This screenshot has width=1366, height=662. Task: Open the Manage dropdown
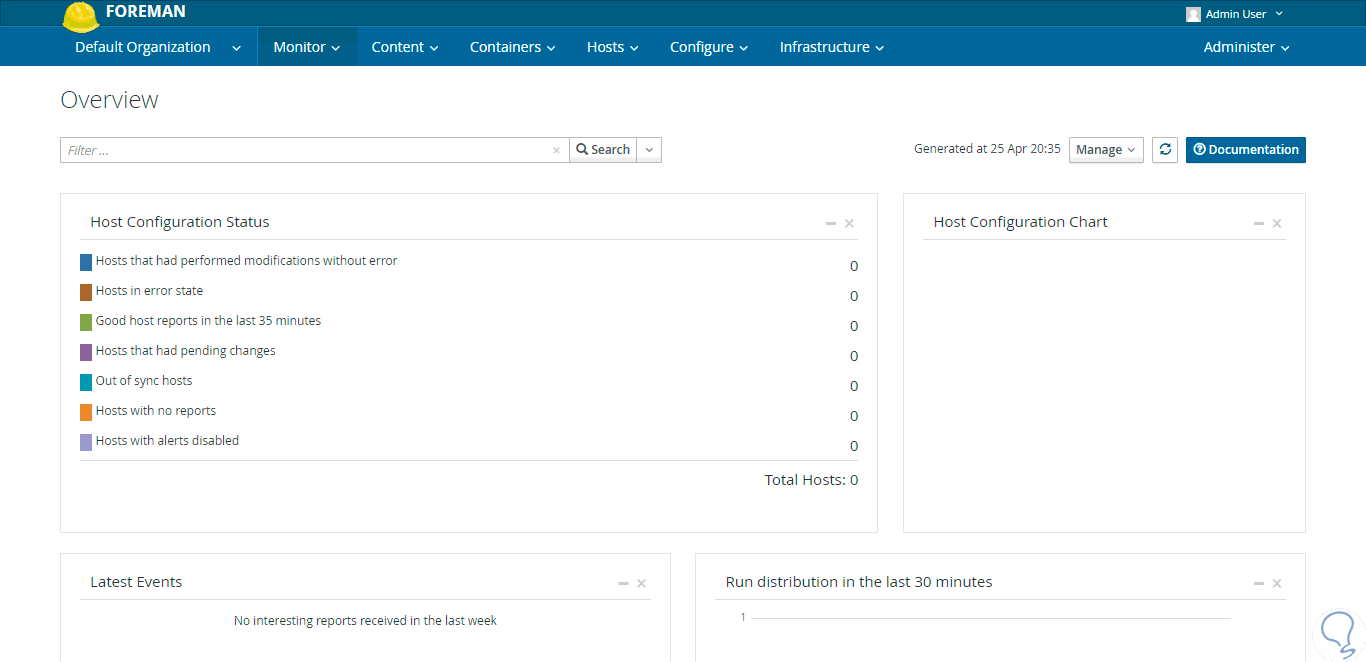1106,150
